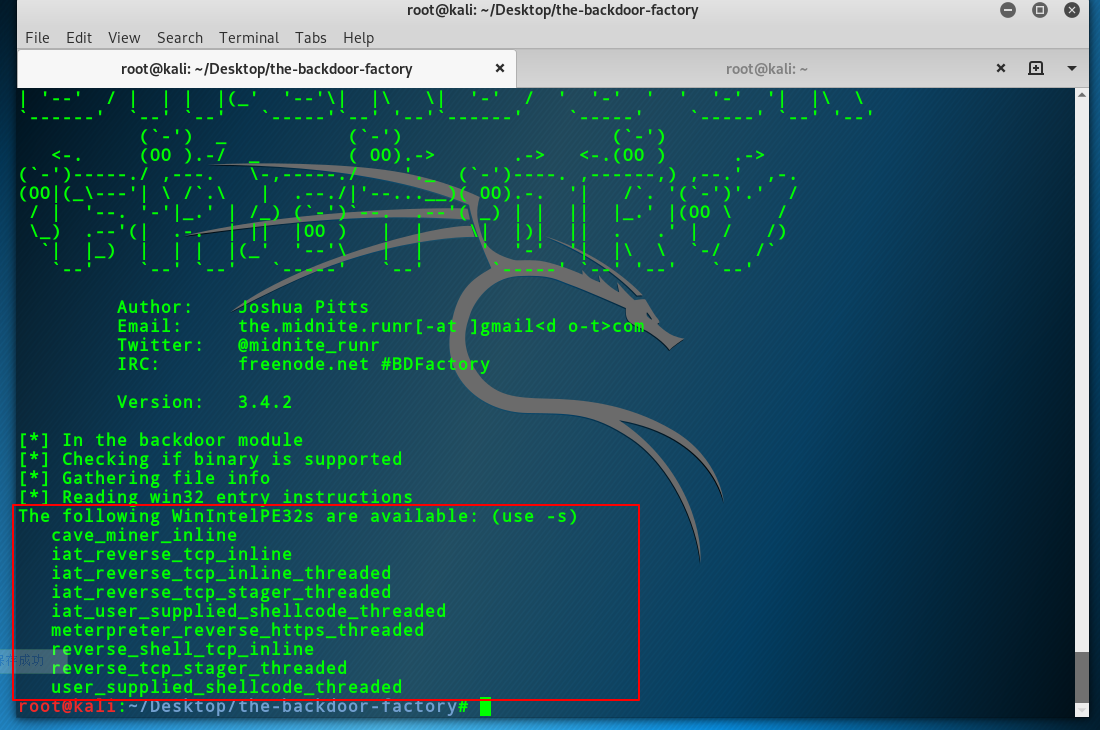Open the Terminal menu
This screenshot has width=1100, height=730.
(x=248, y=38)
